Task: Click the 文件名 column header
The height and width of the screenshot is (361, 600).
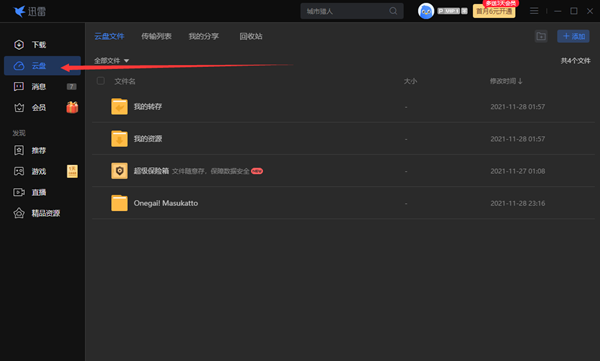Action: (125, 81)
